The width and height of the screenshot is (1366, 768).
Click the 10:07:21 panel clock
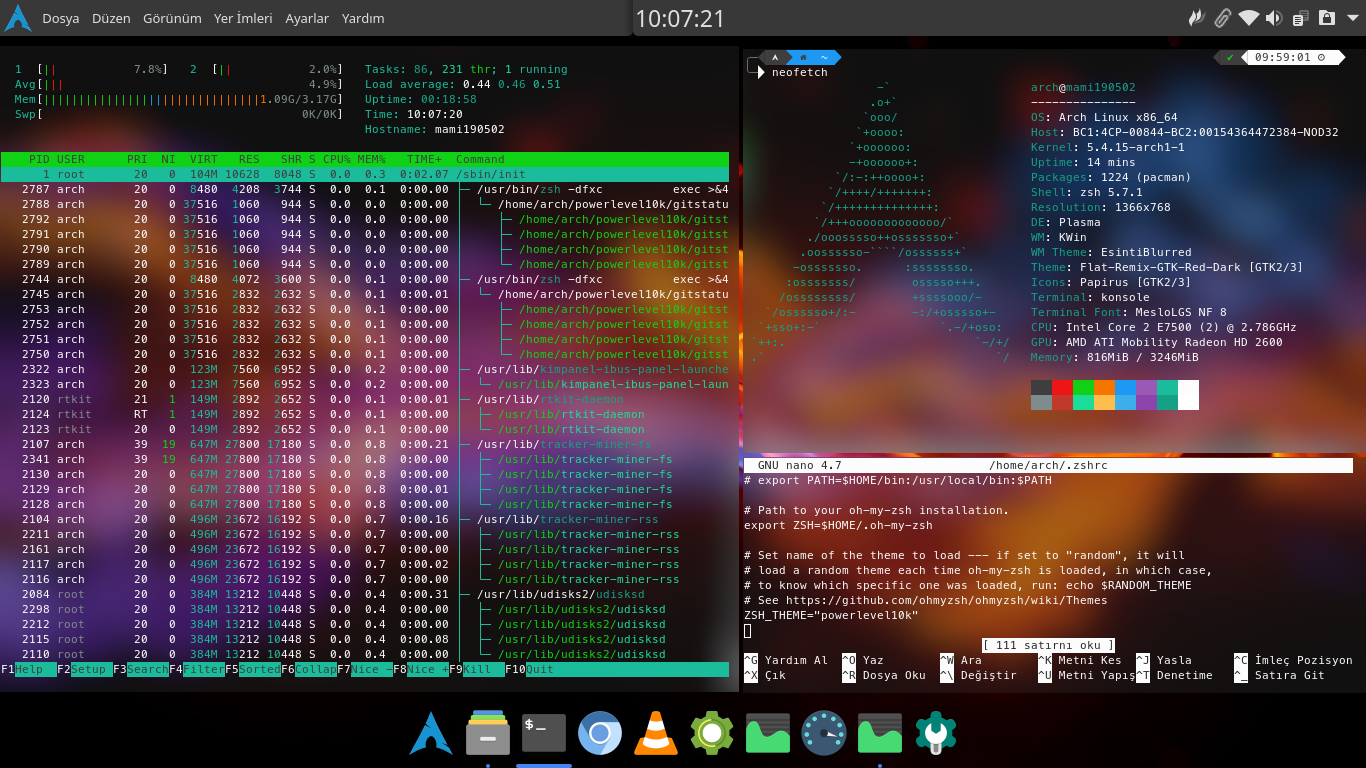[680, 18]
